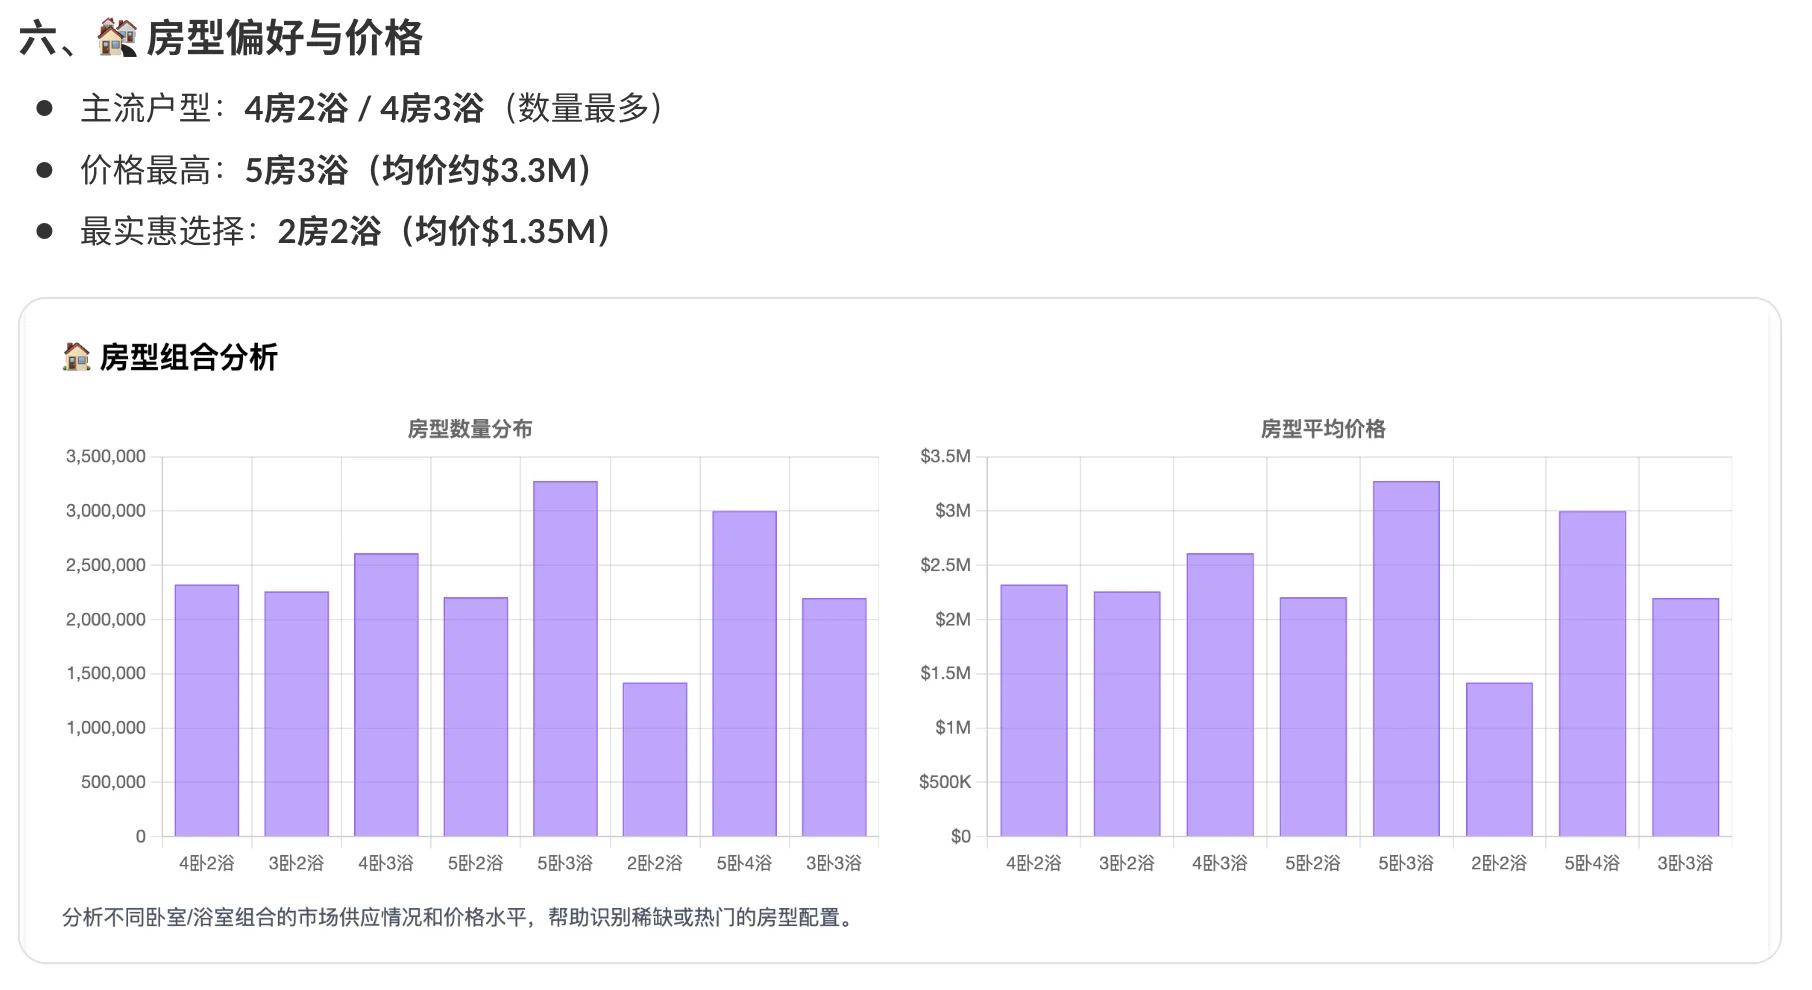Screen dimensions: 1812x990
Task: Click 2卧2浴 x-axis label in 房型平均价格 chart
Action: pos(1499,863)
